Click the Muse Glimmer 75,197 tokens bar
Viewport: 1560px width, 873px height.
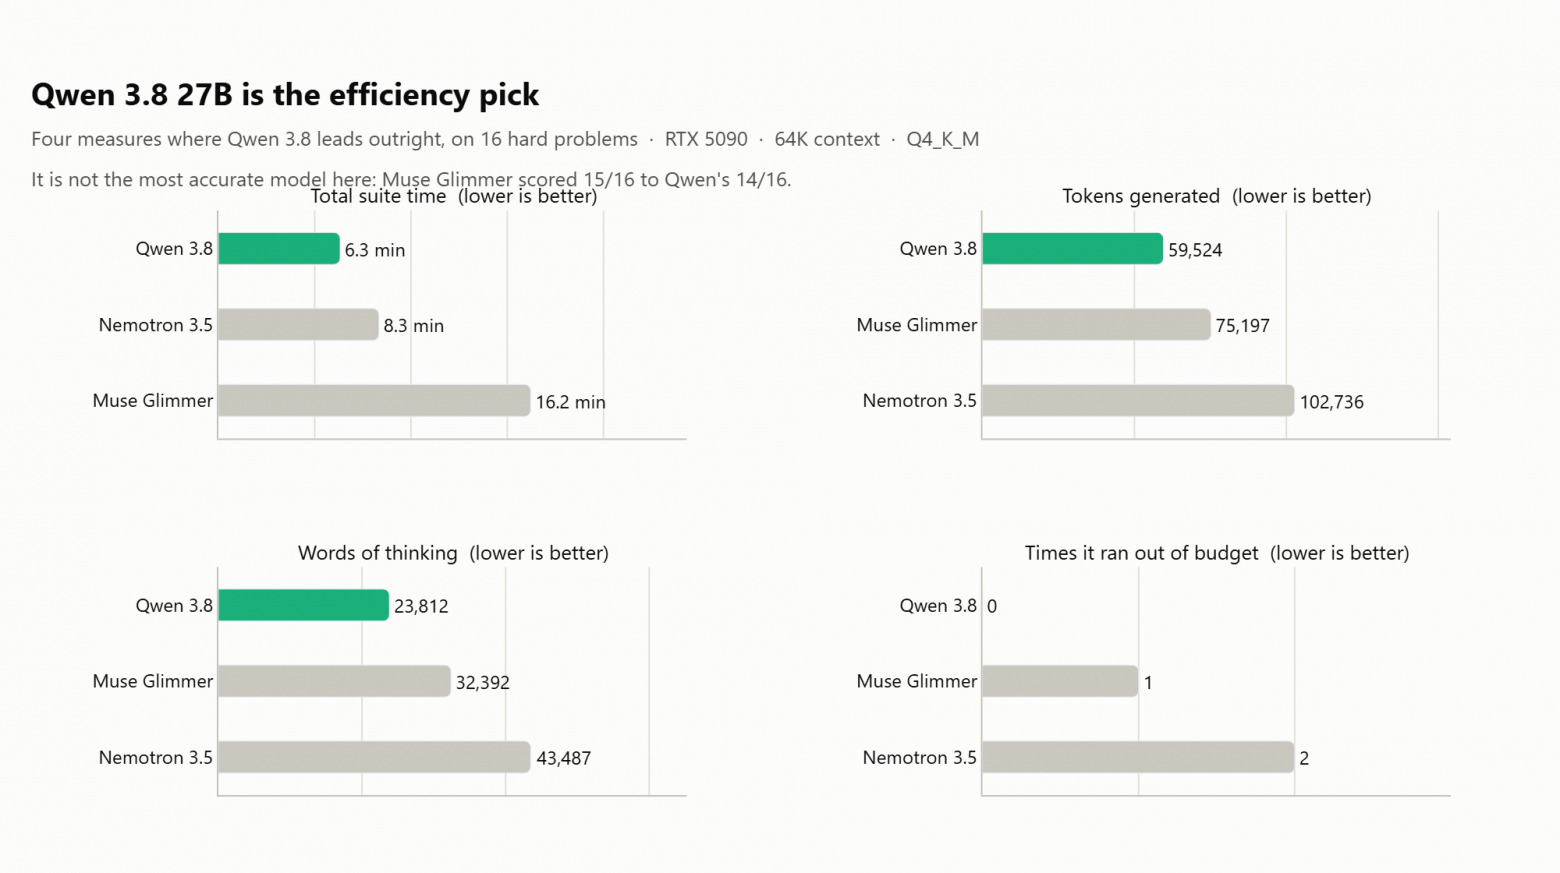pos(1096,324)
